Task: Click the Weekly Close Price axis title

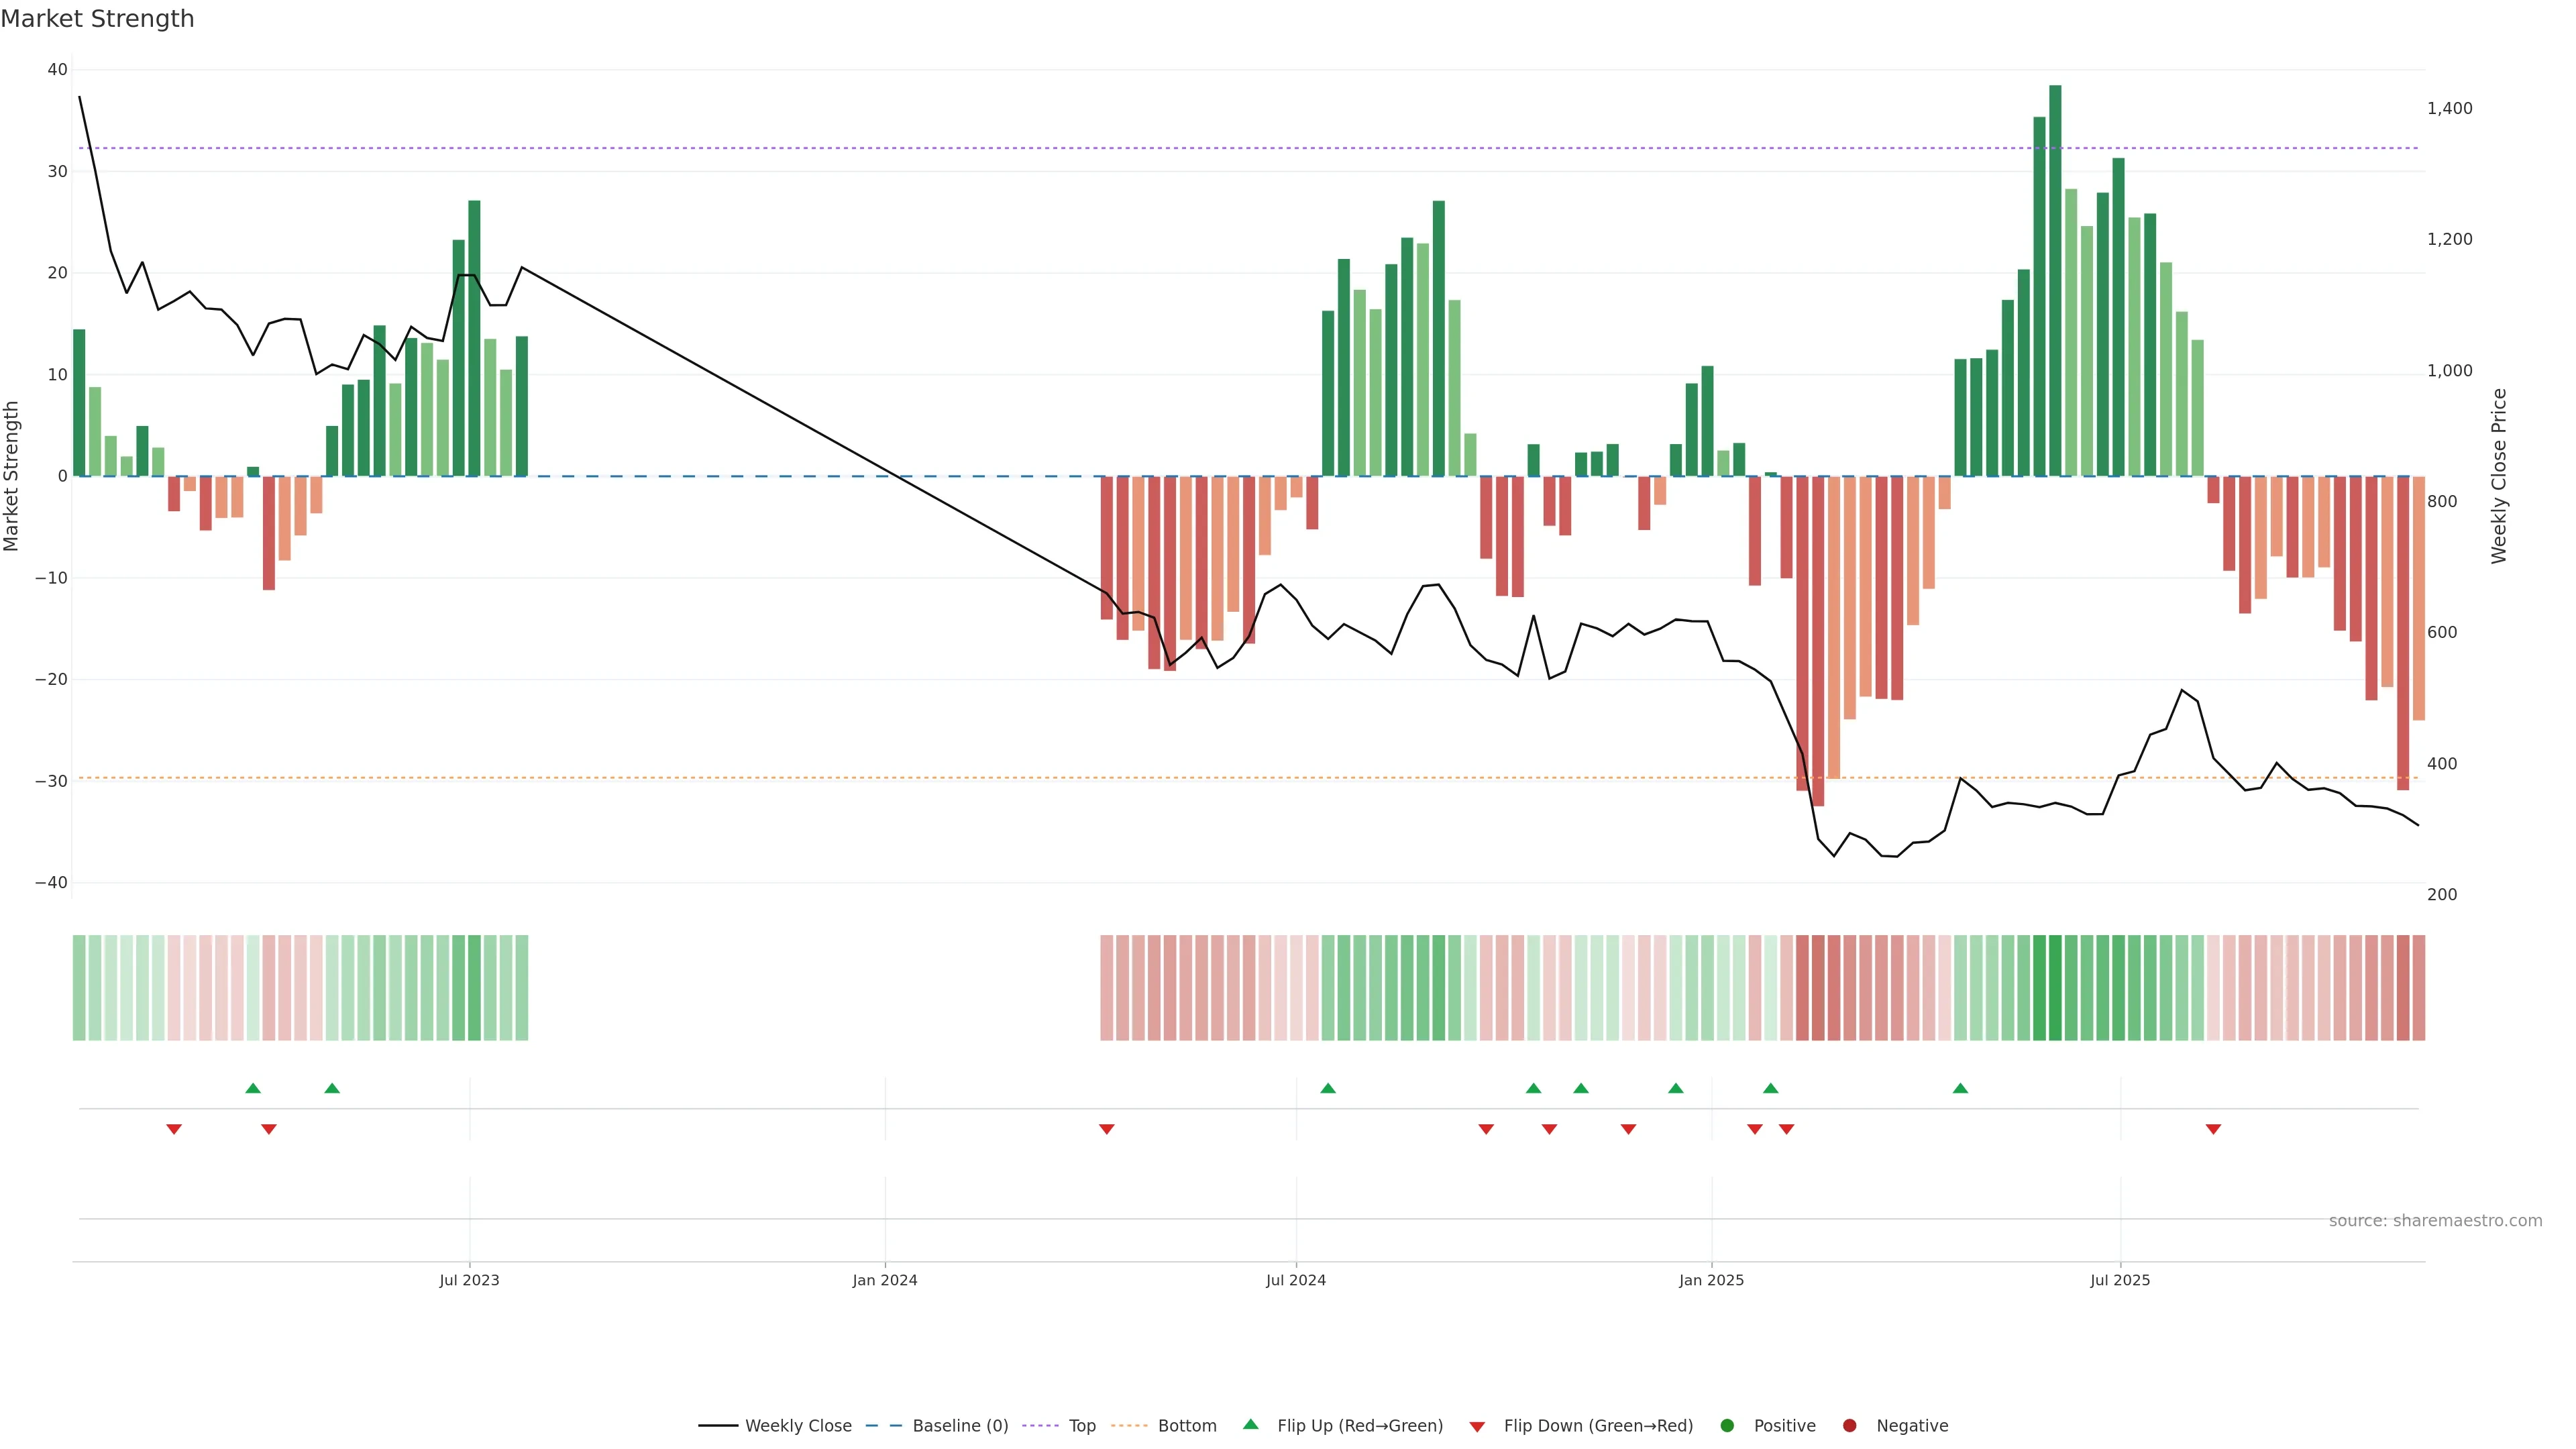Action: coord(2499,476)
